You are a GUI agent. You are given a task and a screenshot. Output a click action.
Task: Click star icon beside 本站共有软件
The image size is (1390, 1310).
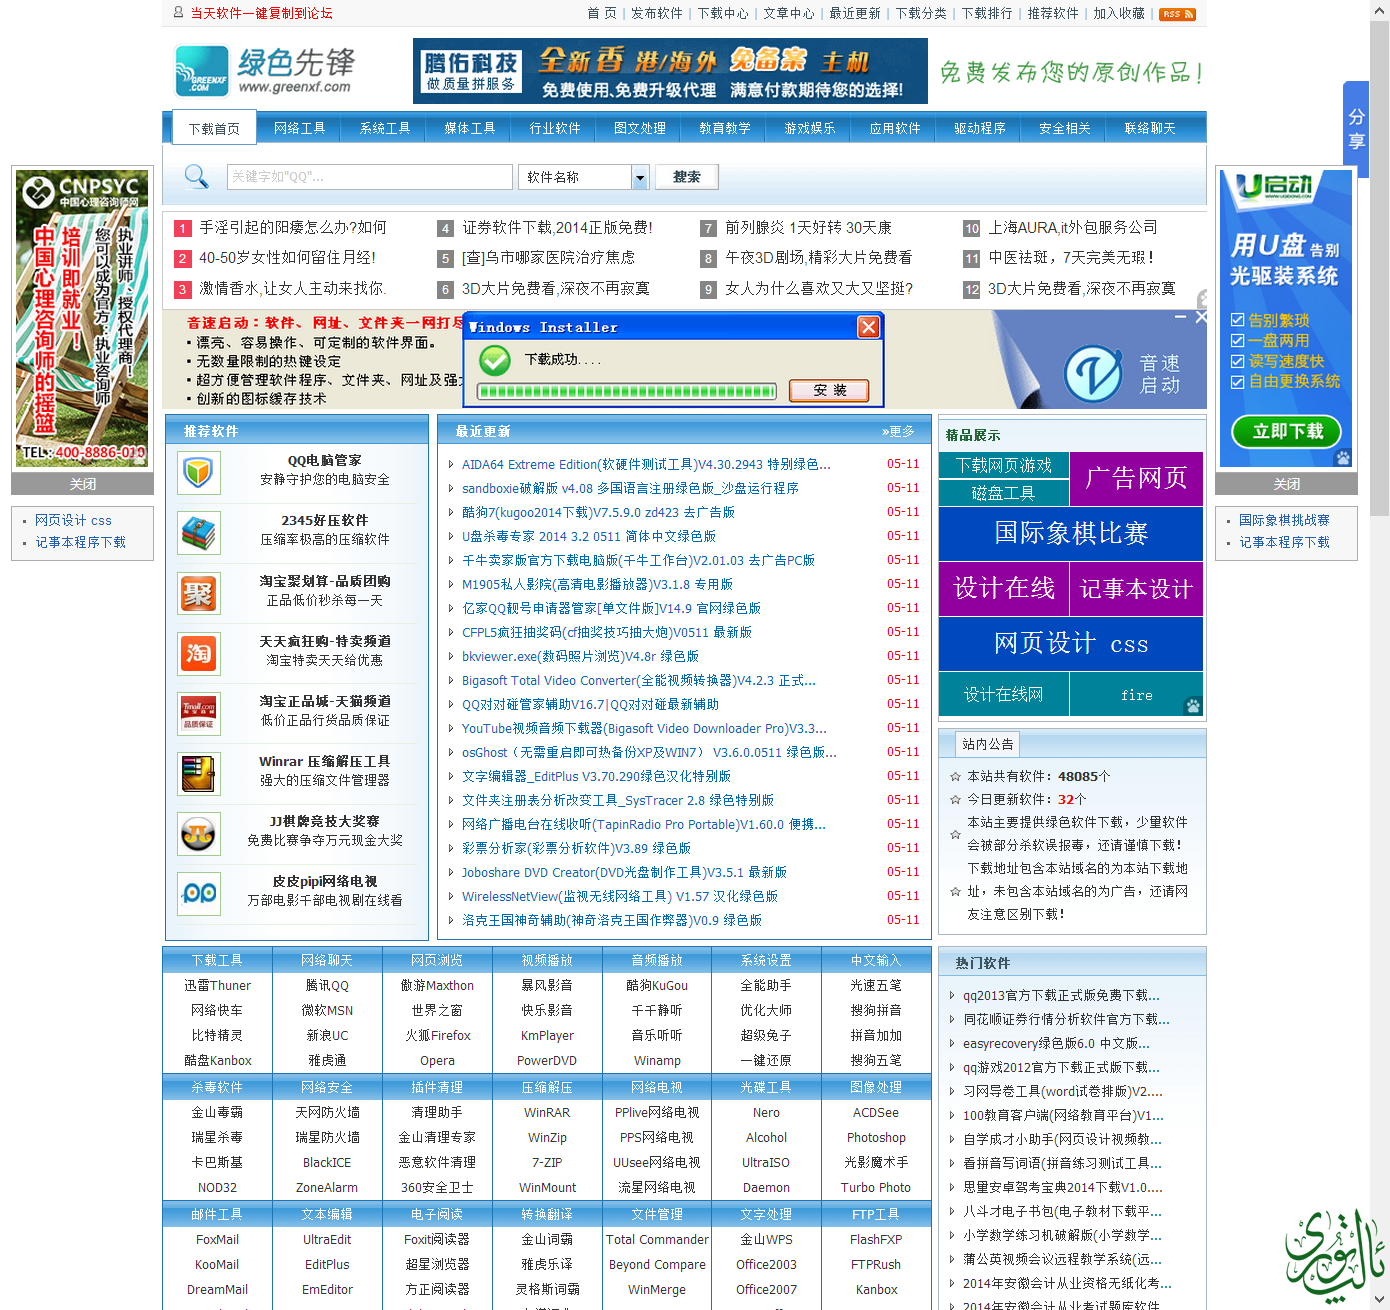coord(955,776)
